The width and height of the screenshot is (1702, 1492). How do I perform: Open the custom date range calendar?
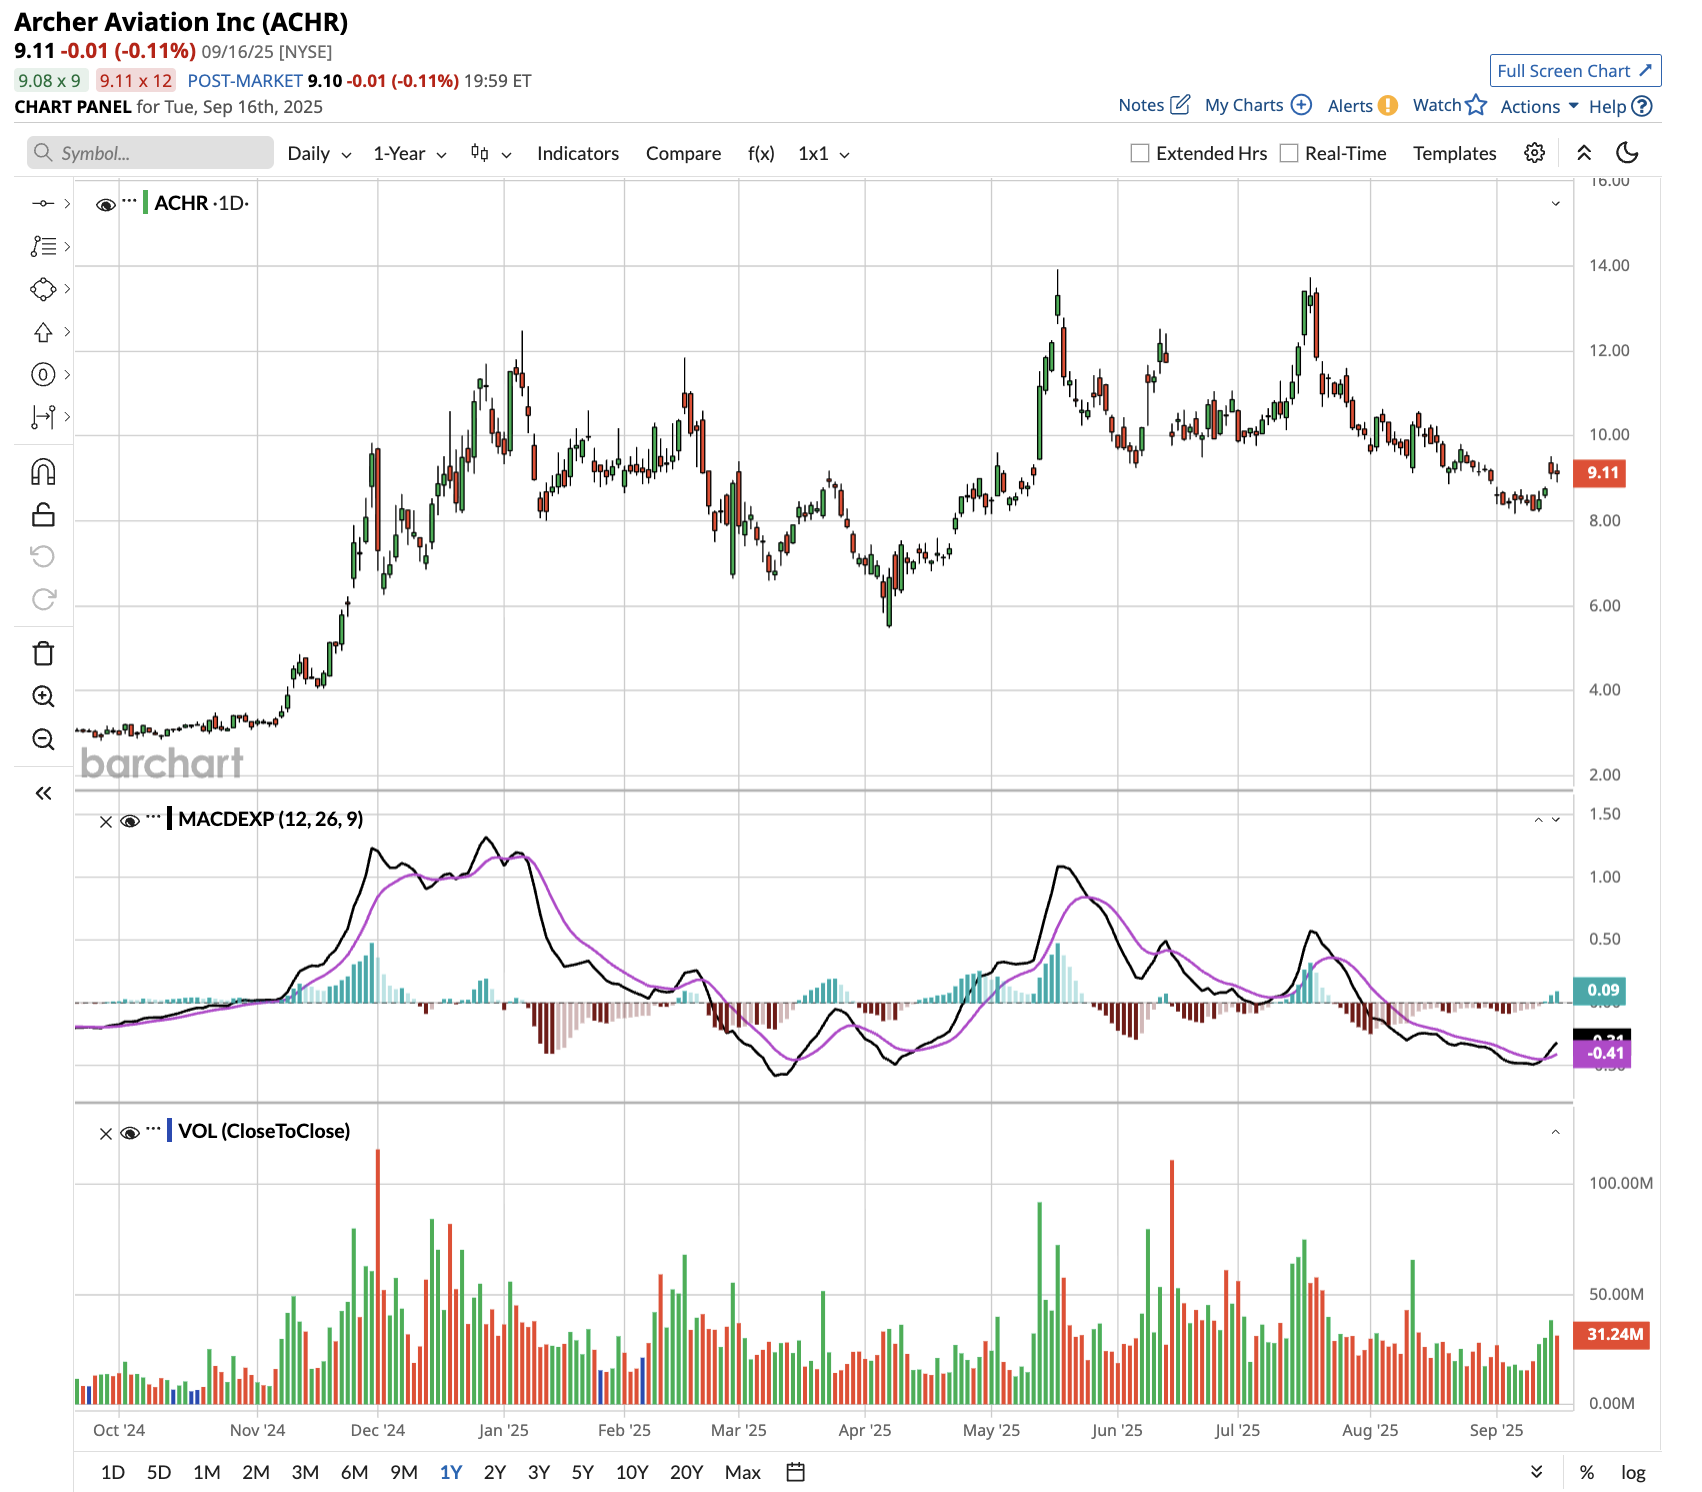pyautogui.click(x=796, y=1472)
